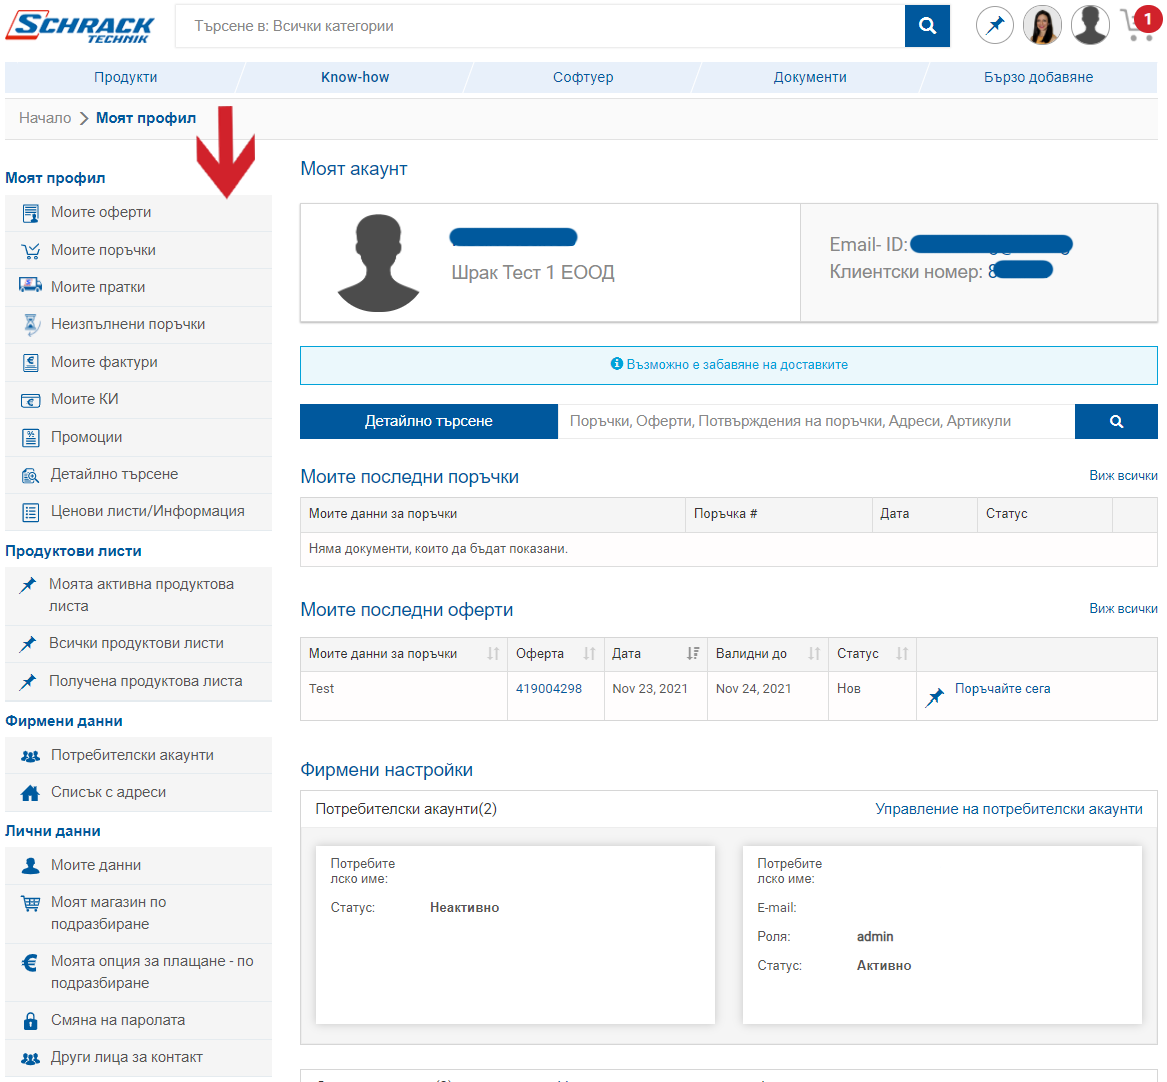Open the user profile silhouette icon in header
This screenshot has width=1167, height=1082.
(x=1090, y=25)
